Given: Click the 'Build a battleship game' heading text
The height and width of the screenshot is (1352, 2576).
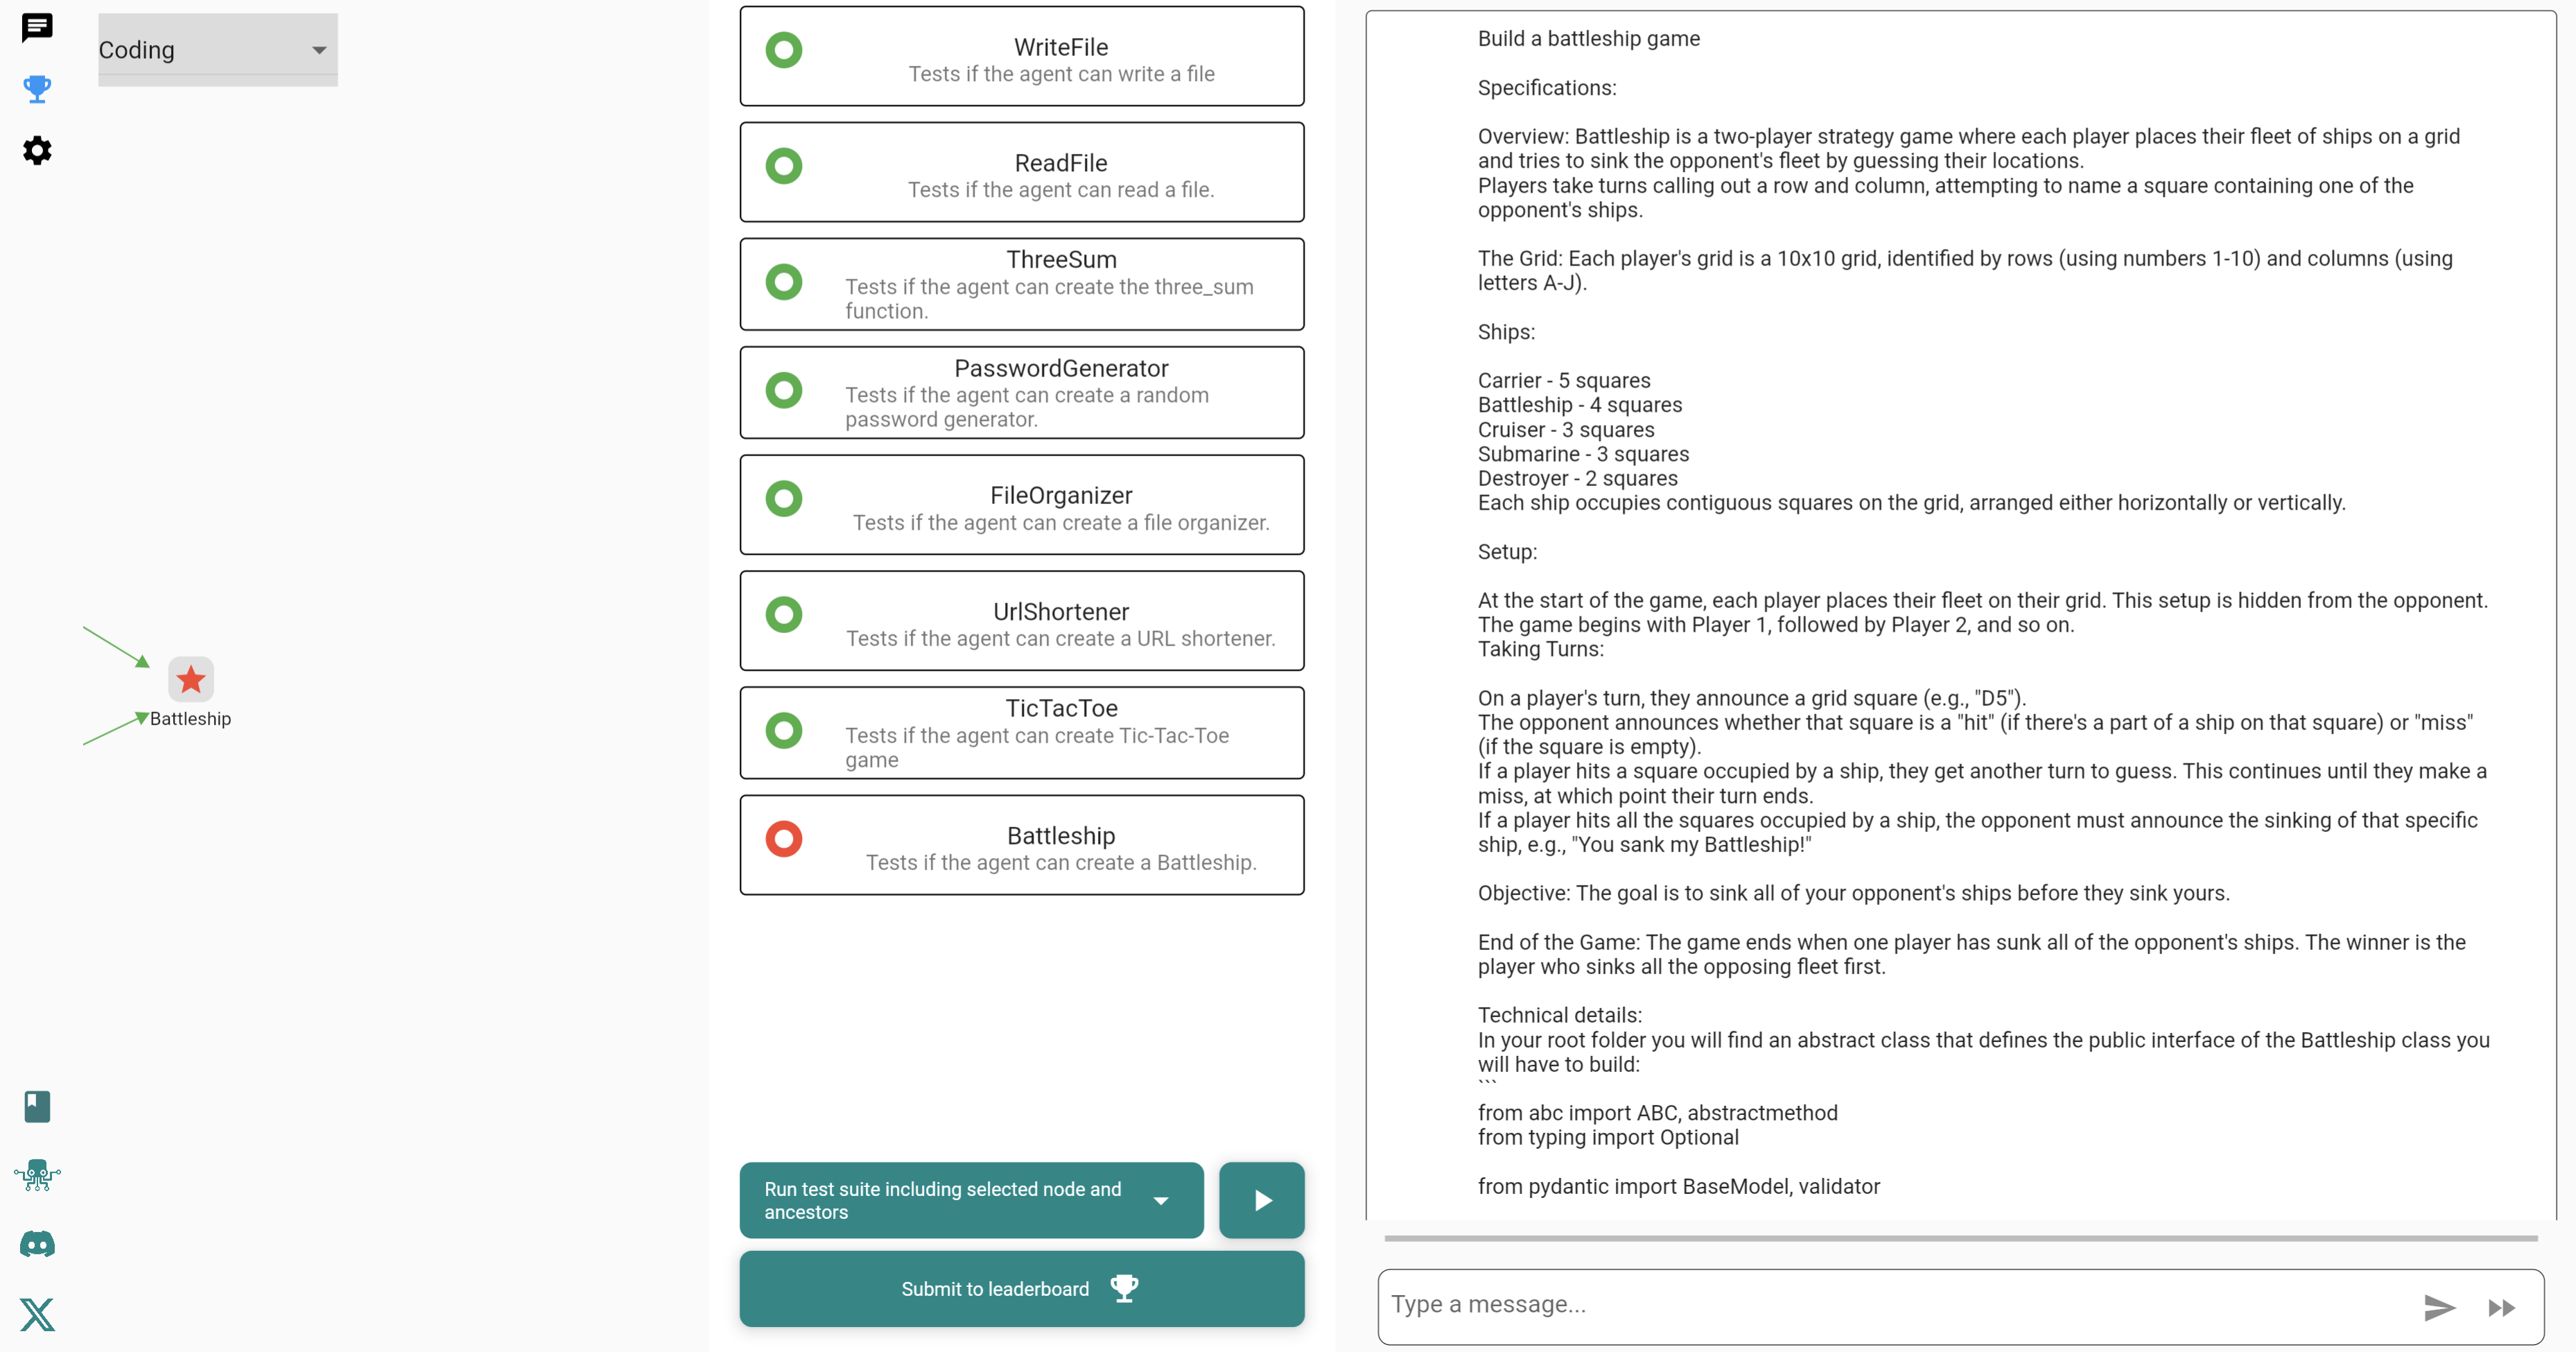Looking at the screenshot, I should (1588, 39).
